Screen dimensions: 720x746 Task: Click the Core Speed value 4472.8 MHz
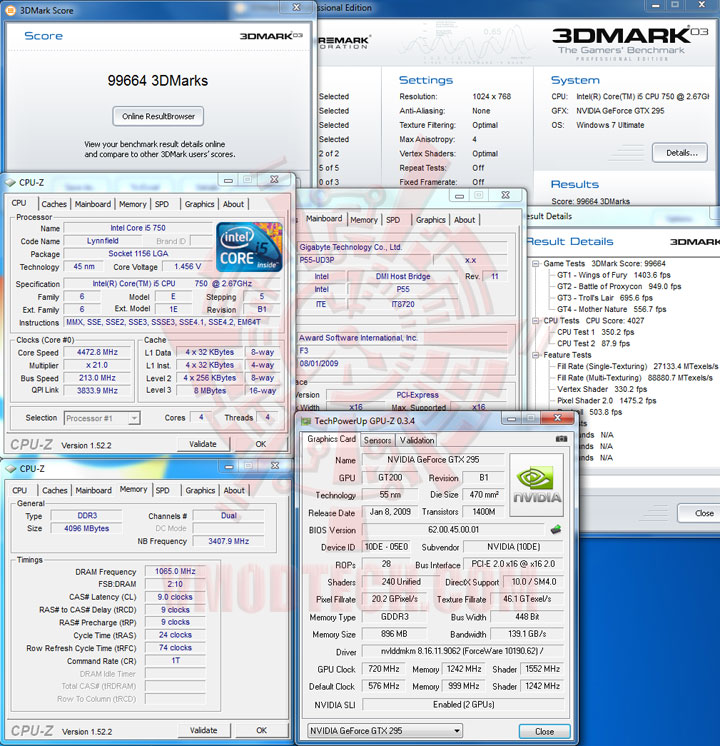(97, 352)
